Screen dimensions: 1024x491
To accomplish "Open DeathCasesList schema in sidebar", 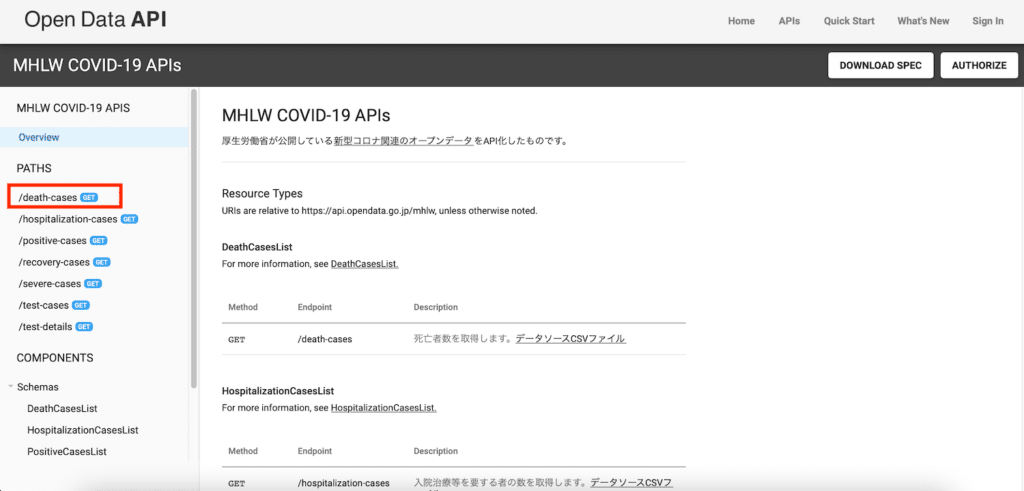I will 62,408.
